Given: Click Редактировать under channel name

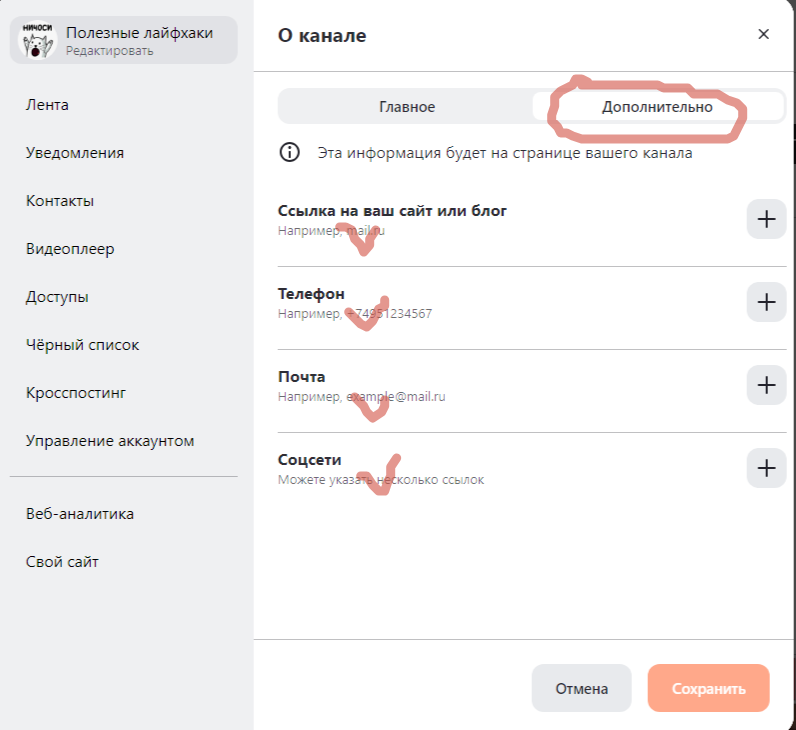Looking at the screenshot, I should point(110,51).
